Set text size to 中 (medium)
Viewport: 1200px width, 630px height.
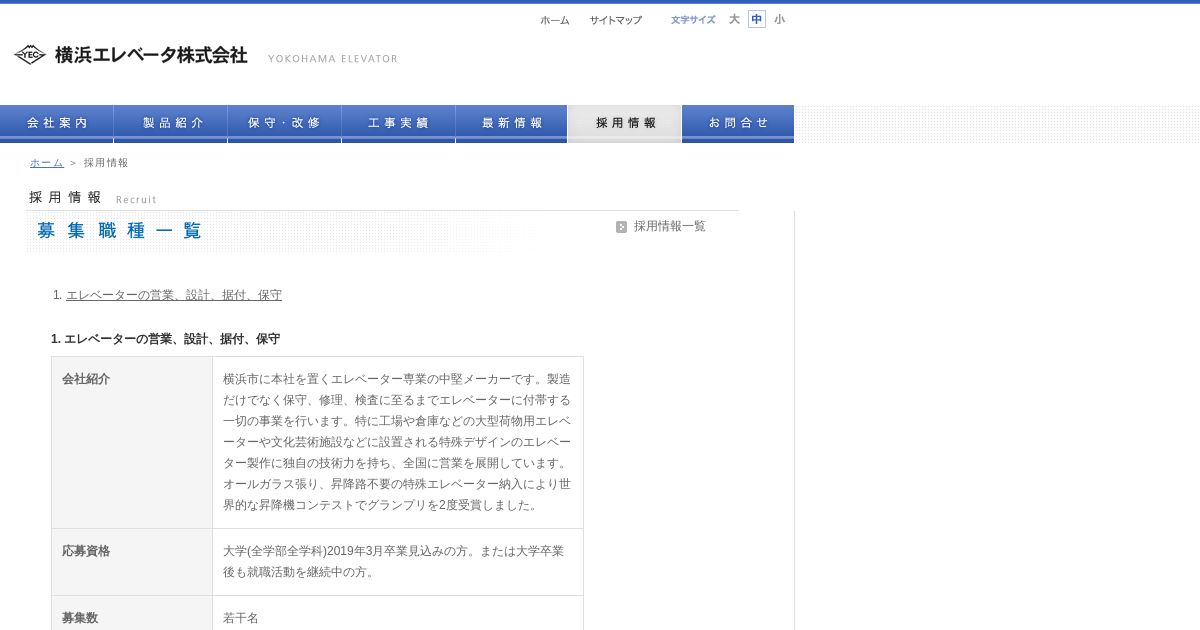(x=757, y=19)
